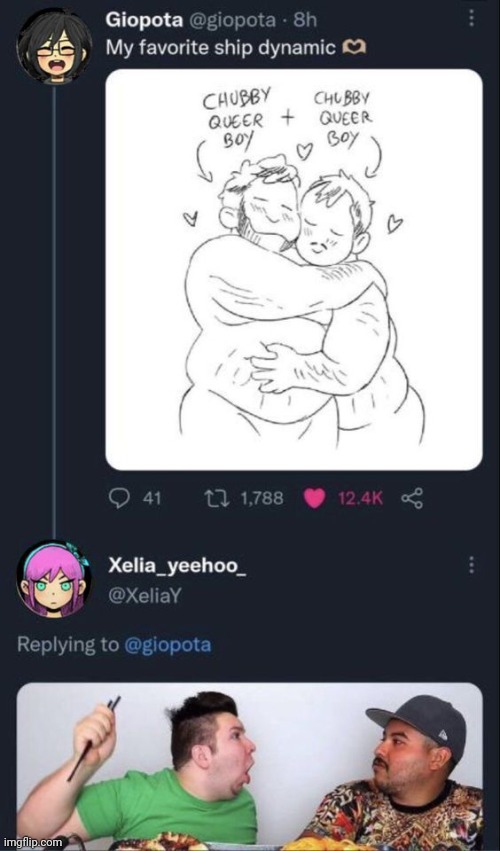Enlarge the chubby queer boy sketch image
500x851 pixels.
(294, 270)
